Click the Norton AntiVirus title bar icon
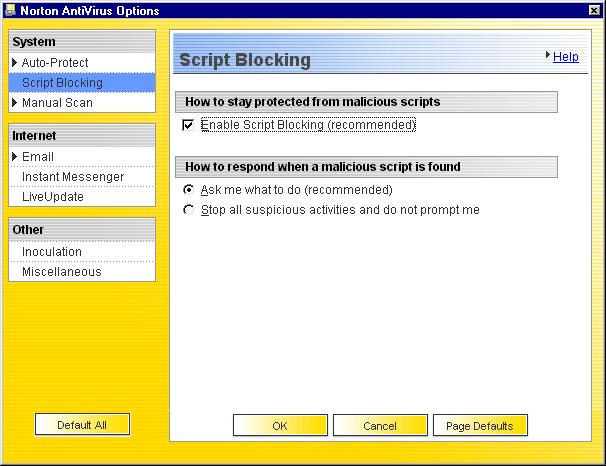606x466 pixels. pyautogui.click(x=10, y=10)
